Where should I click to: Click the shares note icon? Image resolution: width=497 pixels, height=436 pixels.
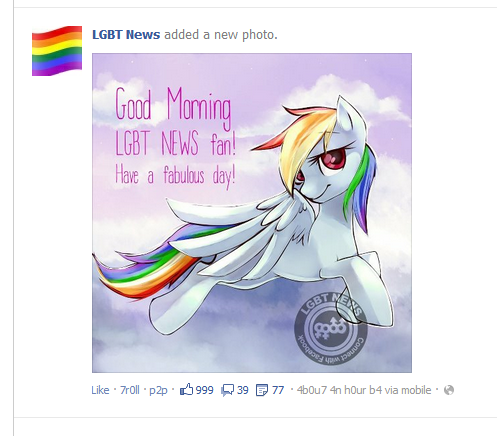point(262,390)
